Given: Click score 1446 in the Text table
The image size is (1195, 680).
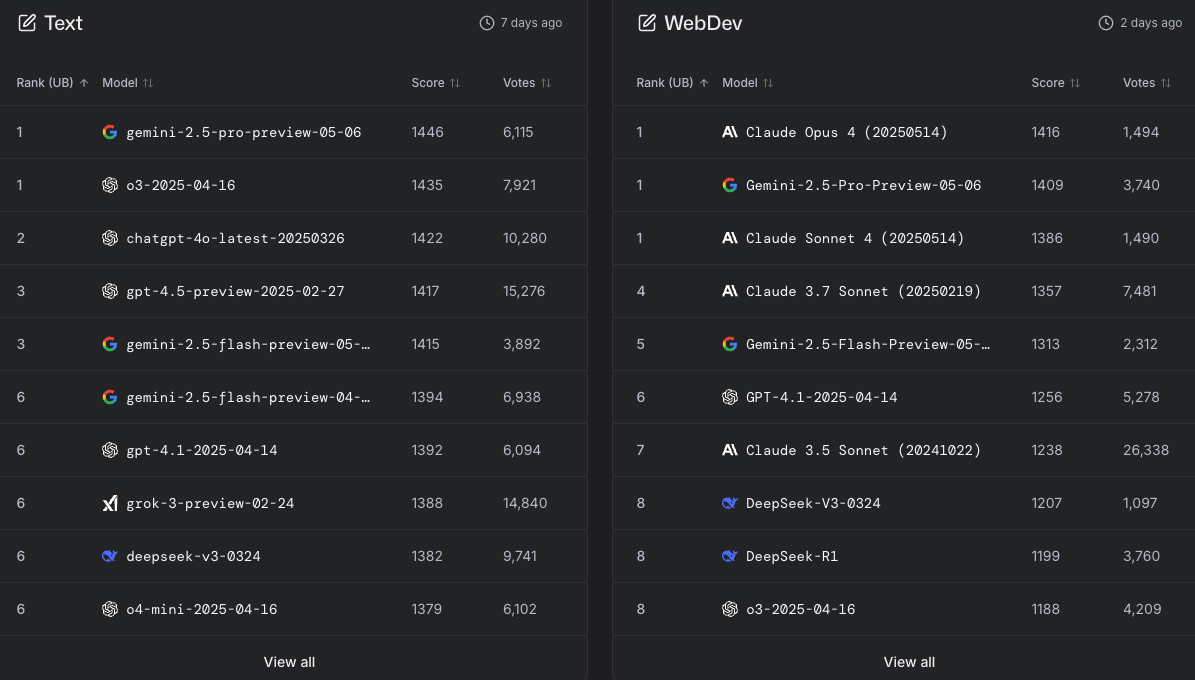Looking at the screenshot, I should click(428, 132).
